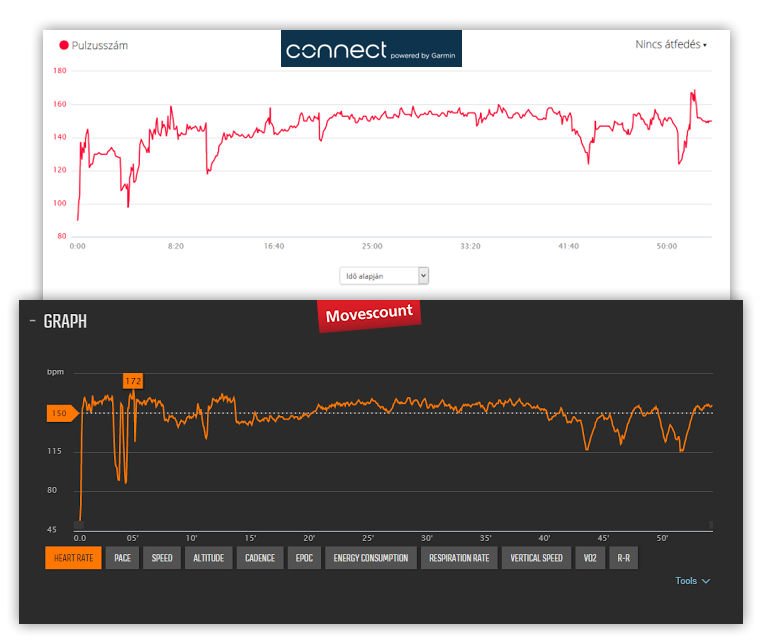
Task: Switch to RESPIRATION RATE graph
Action: pyautogui.click(x=459, y=558)
